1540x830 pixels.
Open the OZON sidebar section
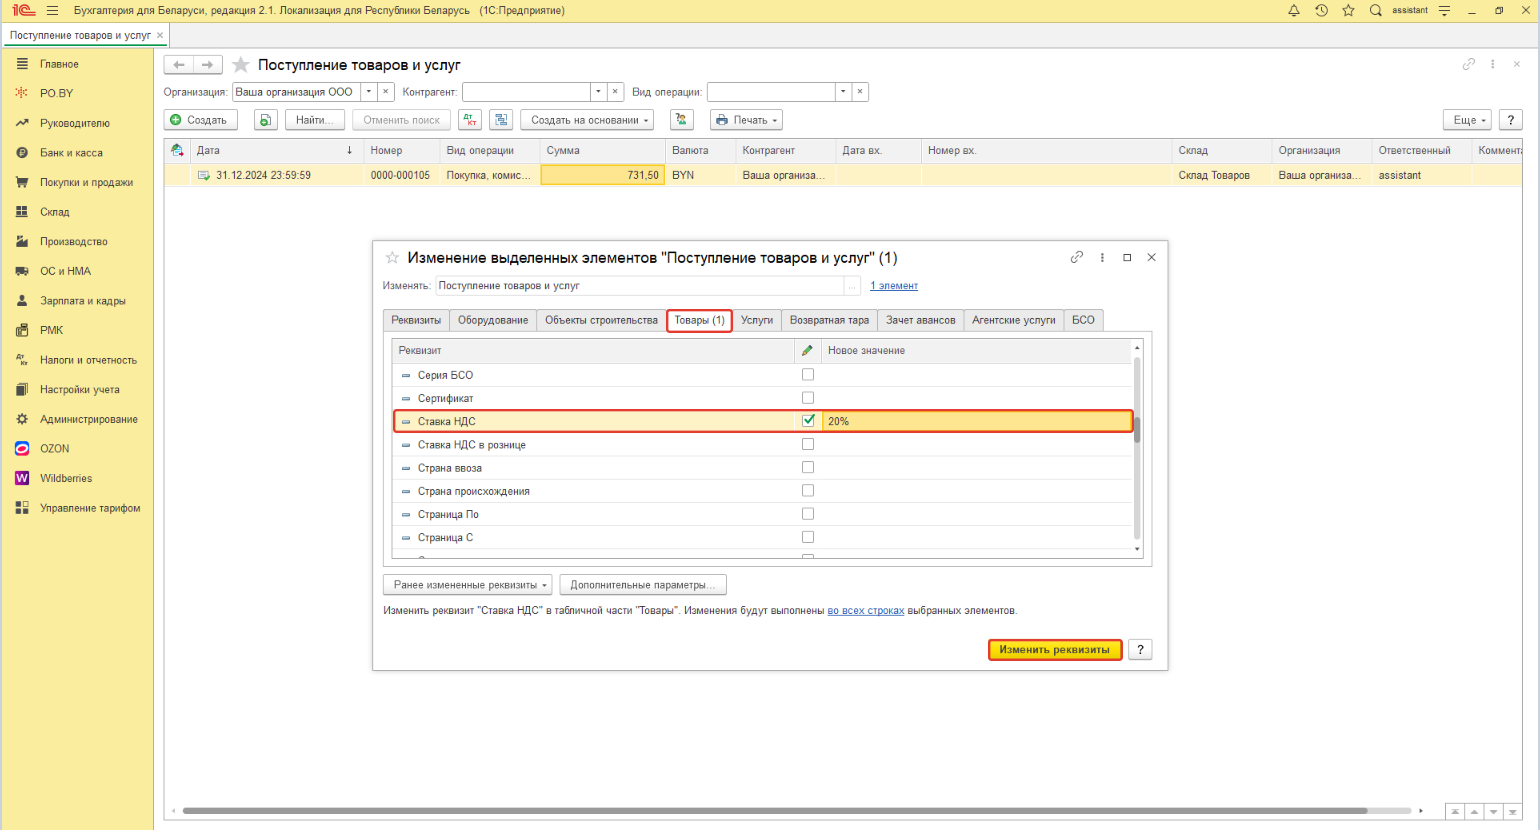pos(55,449)
